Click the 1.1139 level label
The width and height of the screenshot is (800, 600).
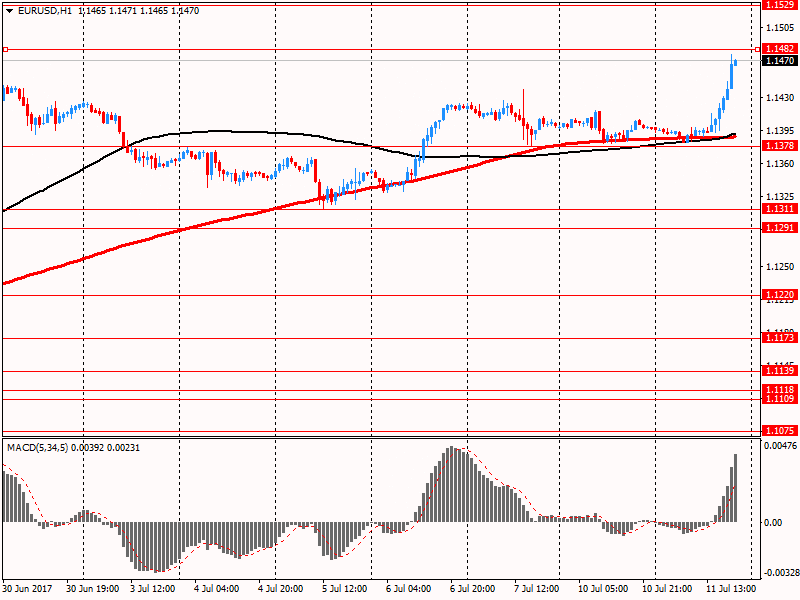pyautogui.click(x=780, y=370)
